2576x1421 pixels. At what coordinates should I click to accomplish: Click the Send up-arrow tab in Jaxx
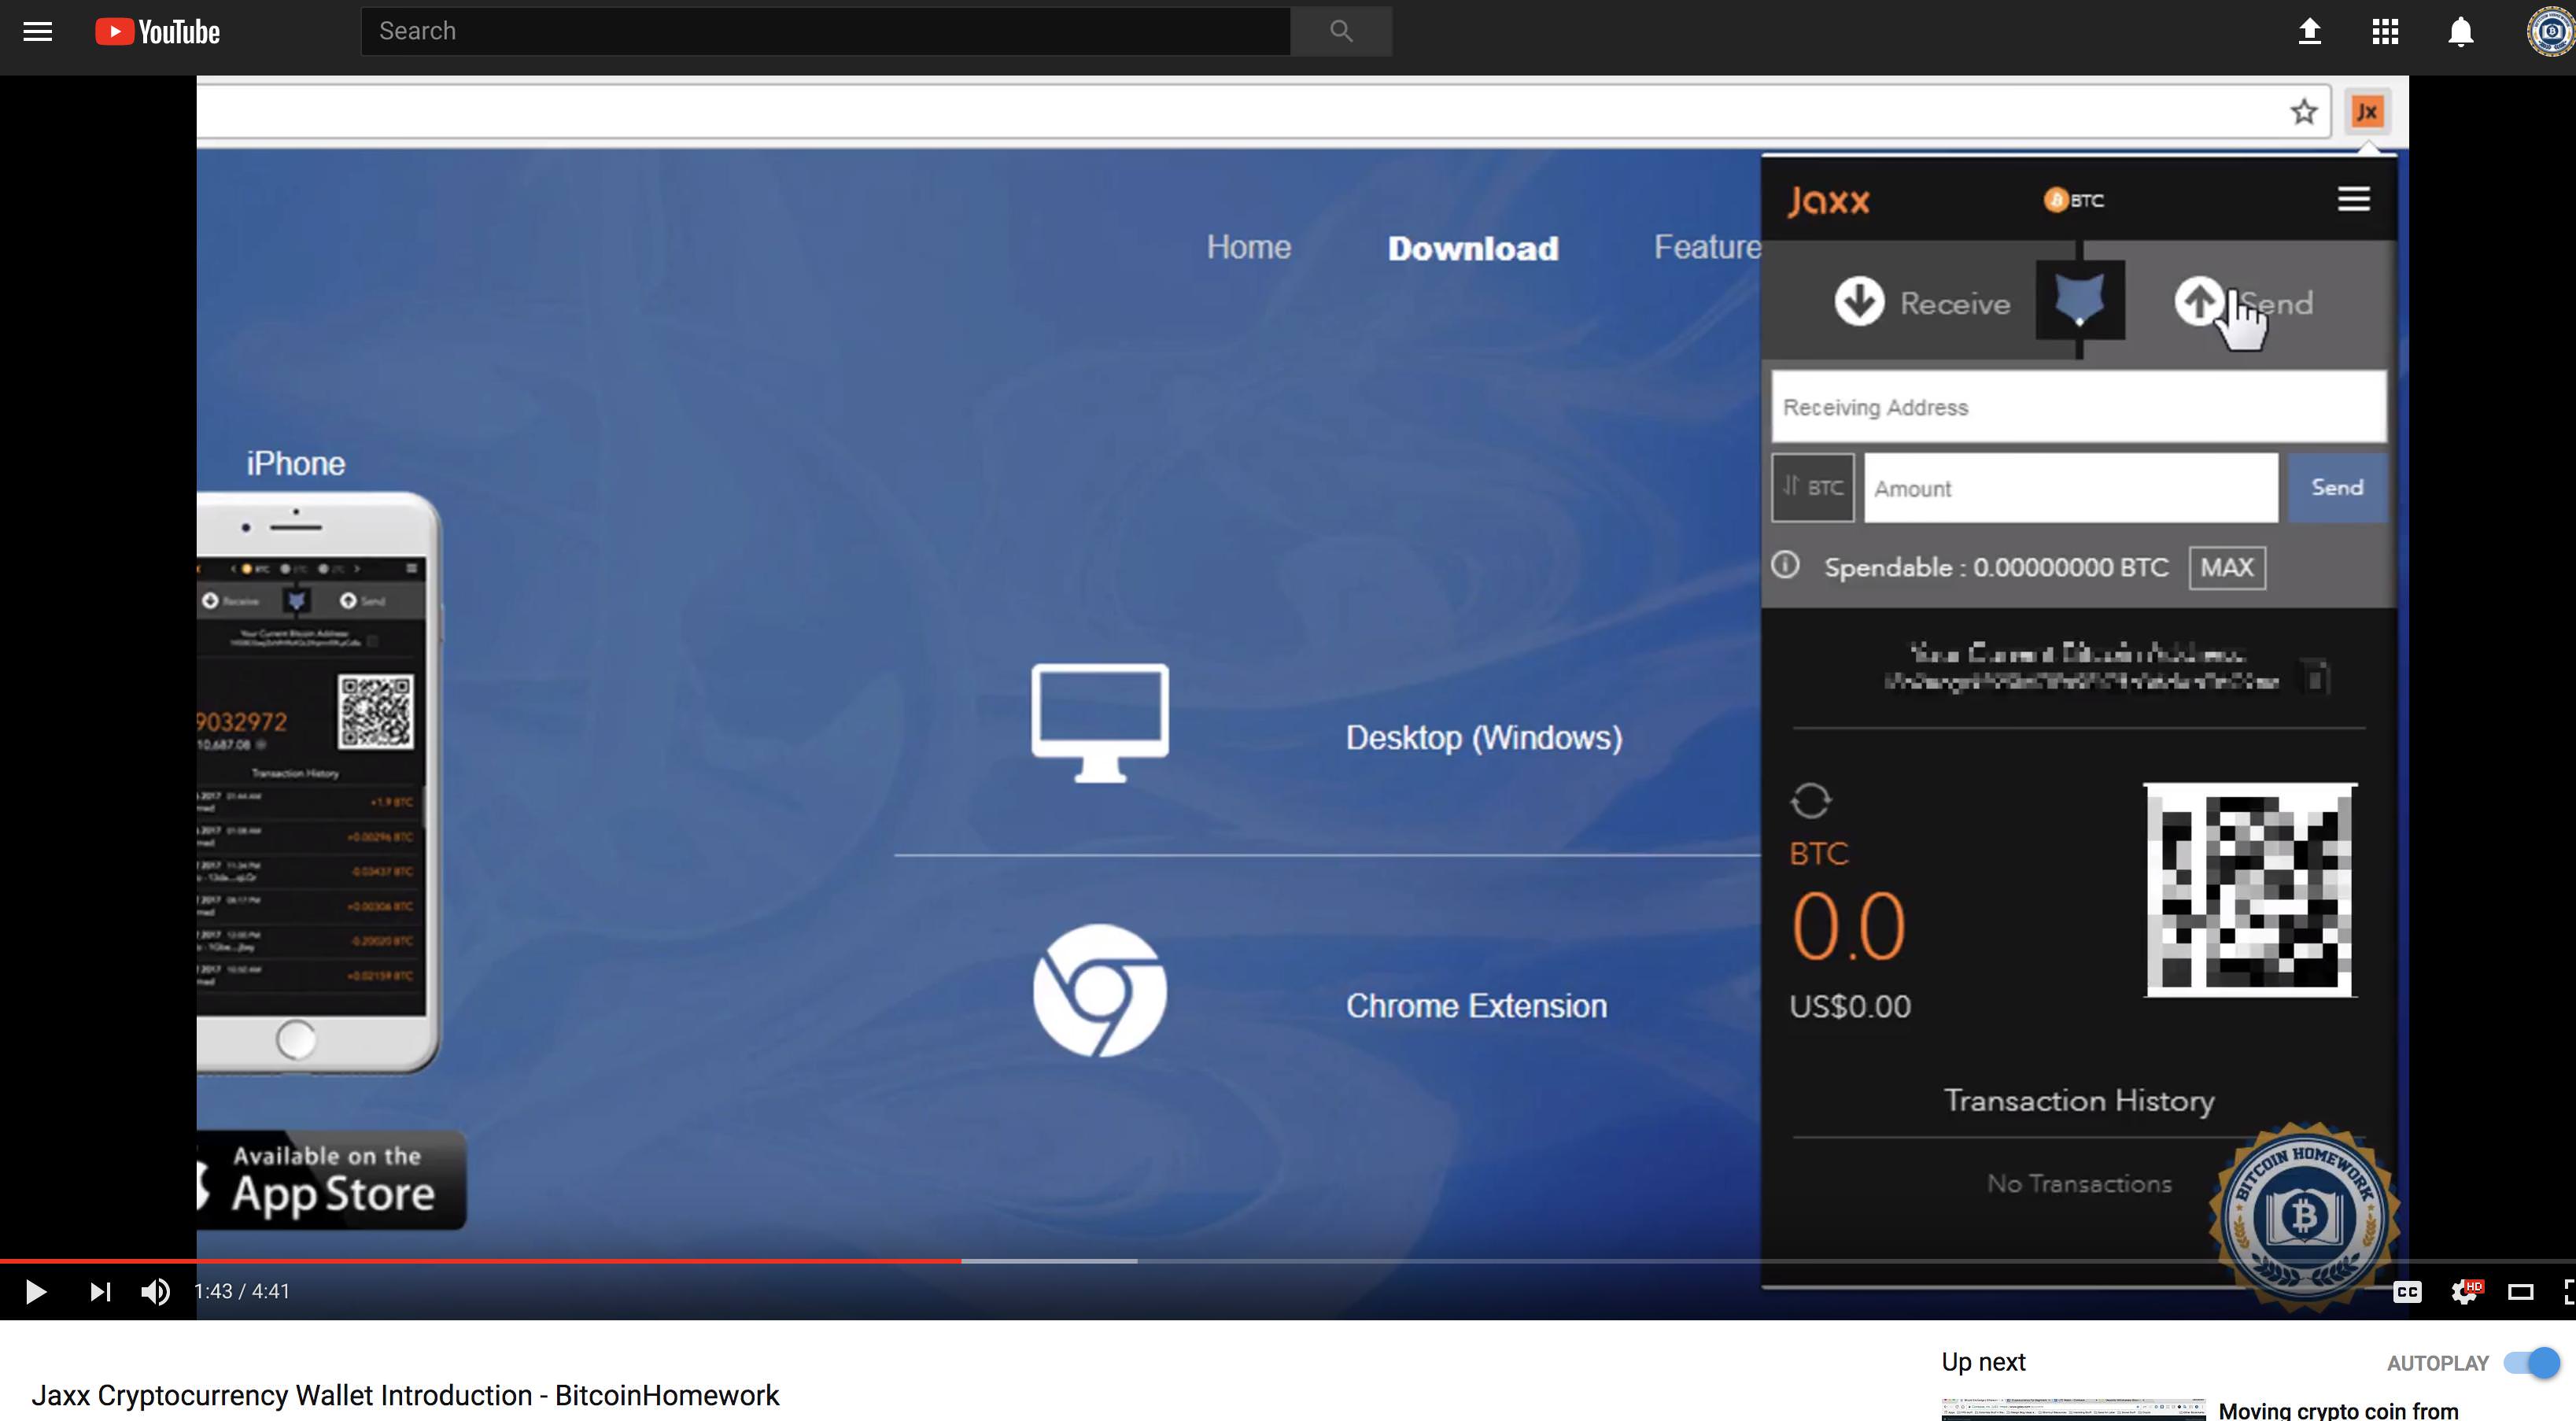(x=2244, y=302)
